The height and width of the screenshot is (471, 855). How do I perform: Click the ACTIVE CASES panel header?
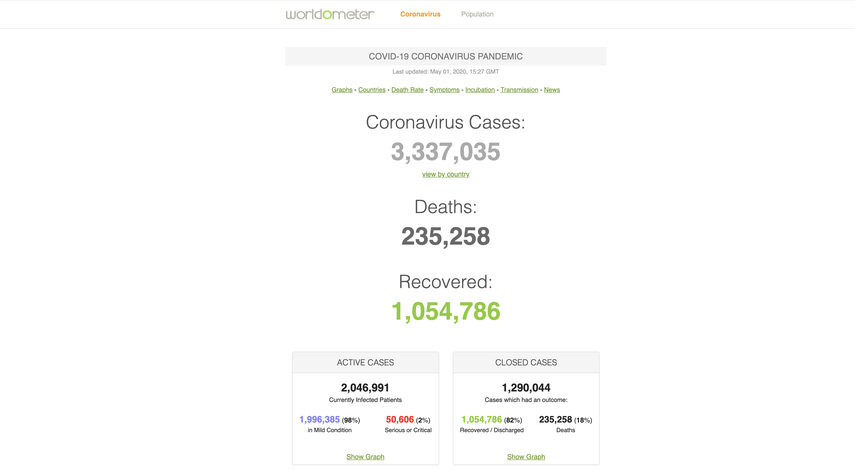[x=365, y=363]
